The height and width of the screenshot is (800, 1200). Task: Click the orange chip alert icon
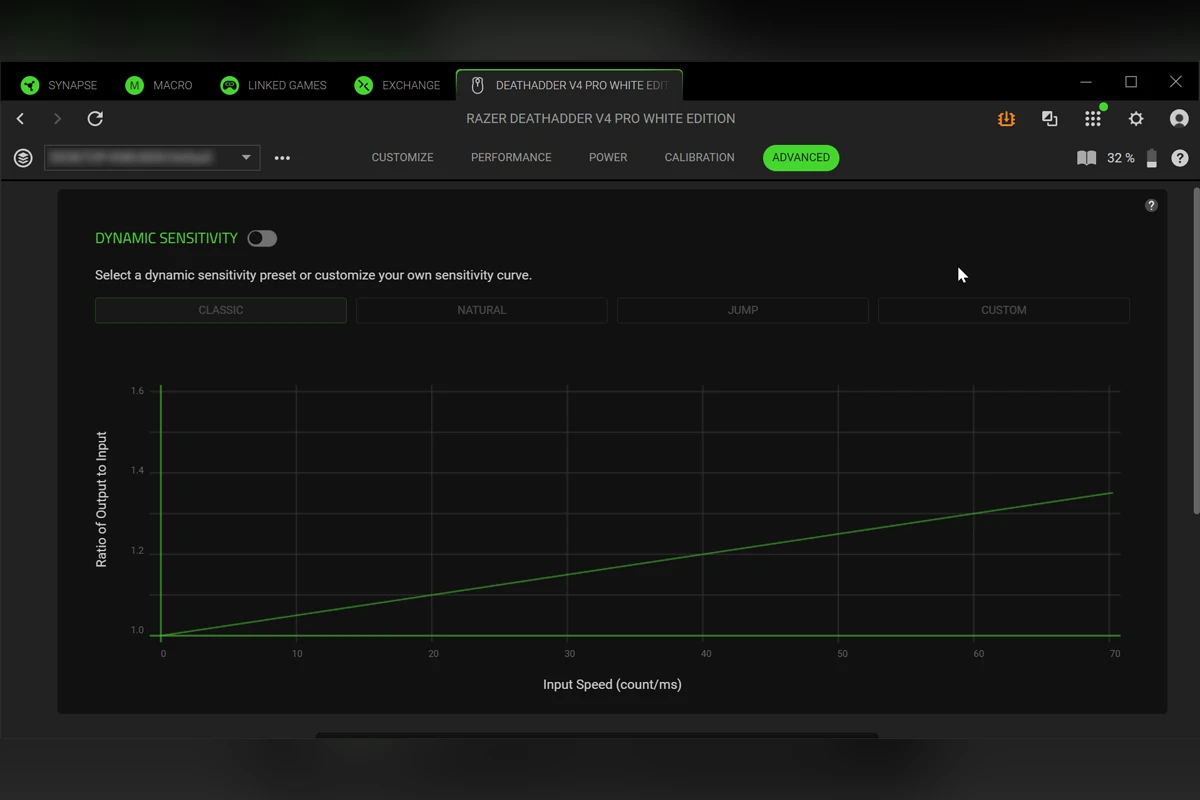(x=1006, y=119)
